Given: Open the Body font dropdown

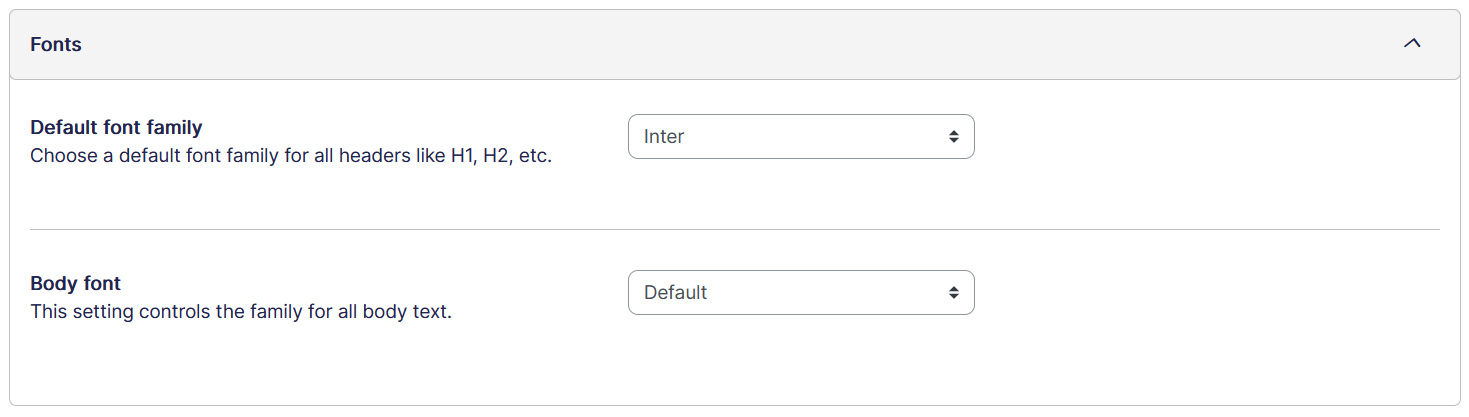Looking at the screenshot, I should 800,293.
